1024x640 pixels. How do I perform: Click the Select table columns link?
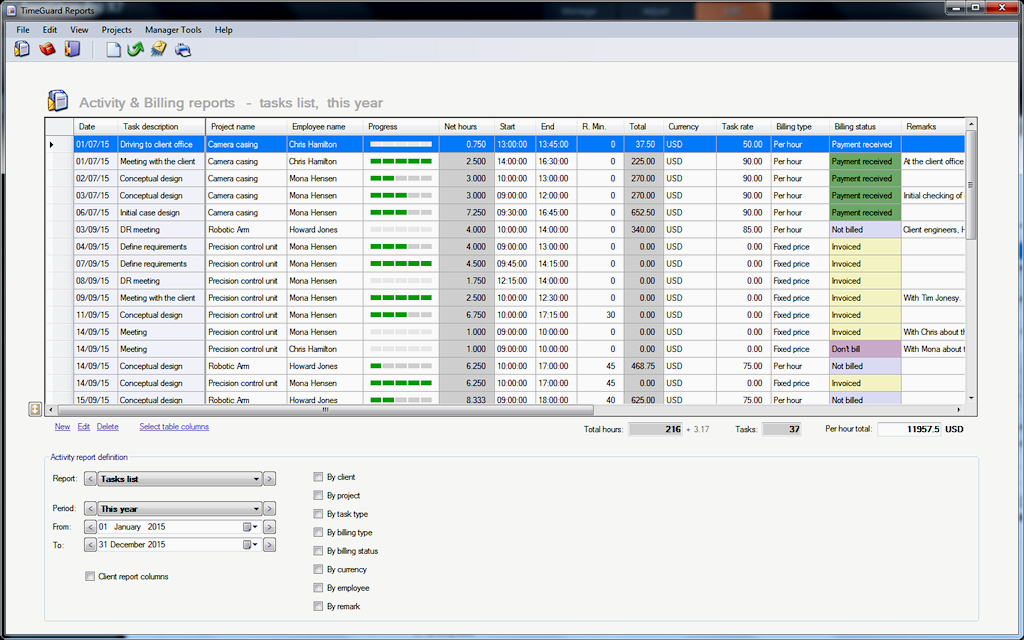coord(174,427)
